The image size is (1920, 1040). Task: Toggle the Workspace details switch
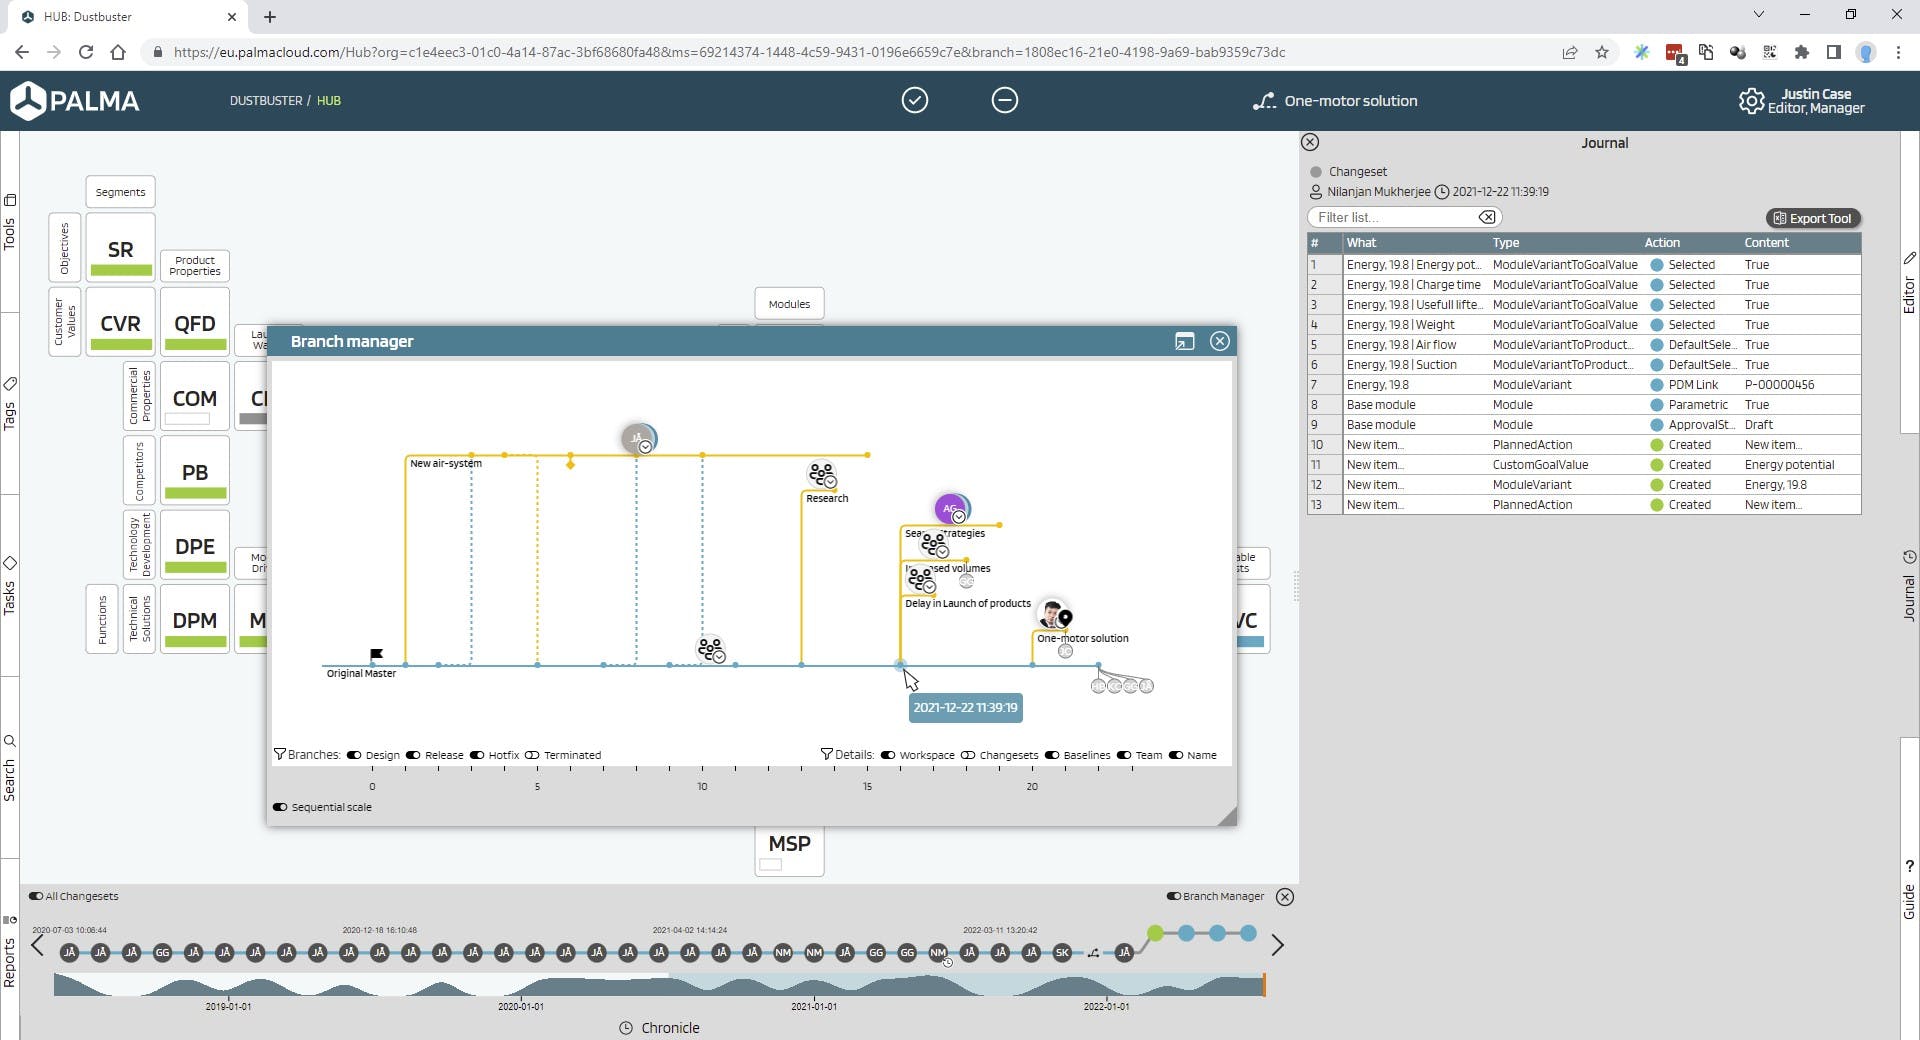pyautogui.click(x=888, y=755)
